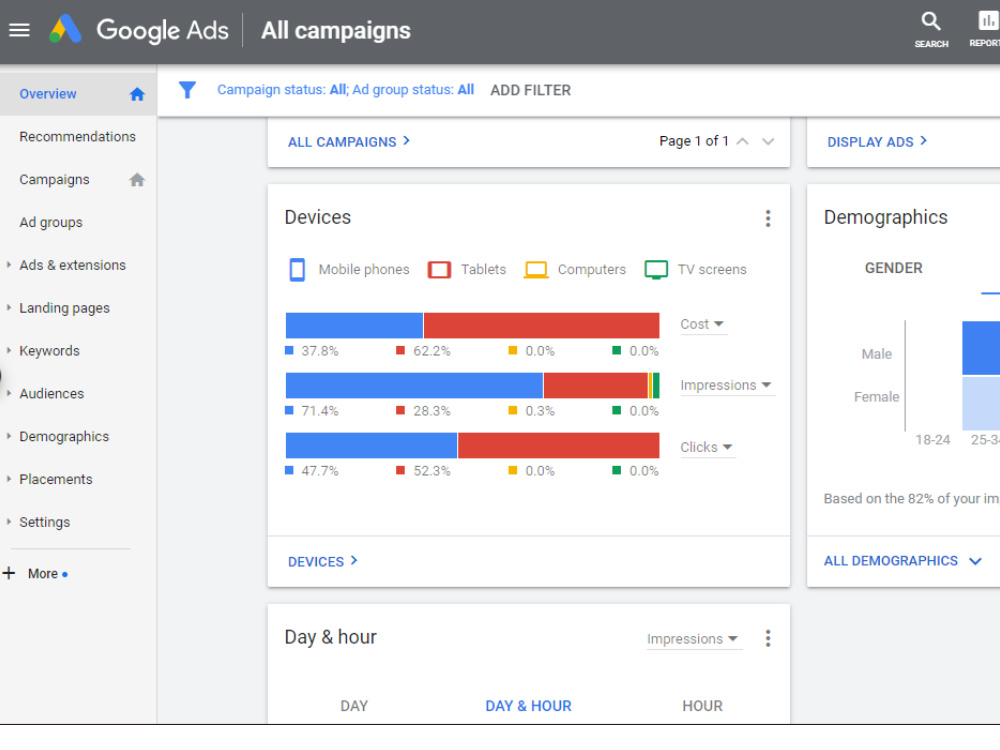Click red Tablets segment of Clicks bar
The image size is (1000, 750).
pos(559,445)
